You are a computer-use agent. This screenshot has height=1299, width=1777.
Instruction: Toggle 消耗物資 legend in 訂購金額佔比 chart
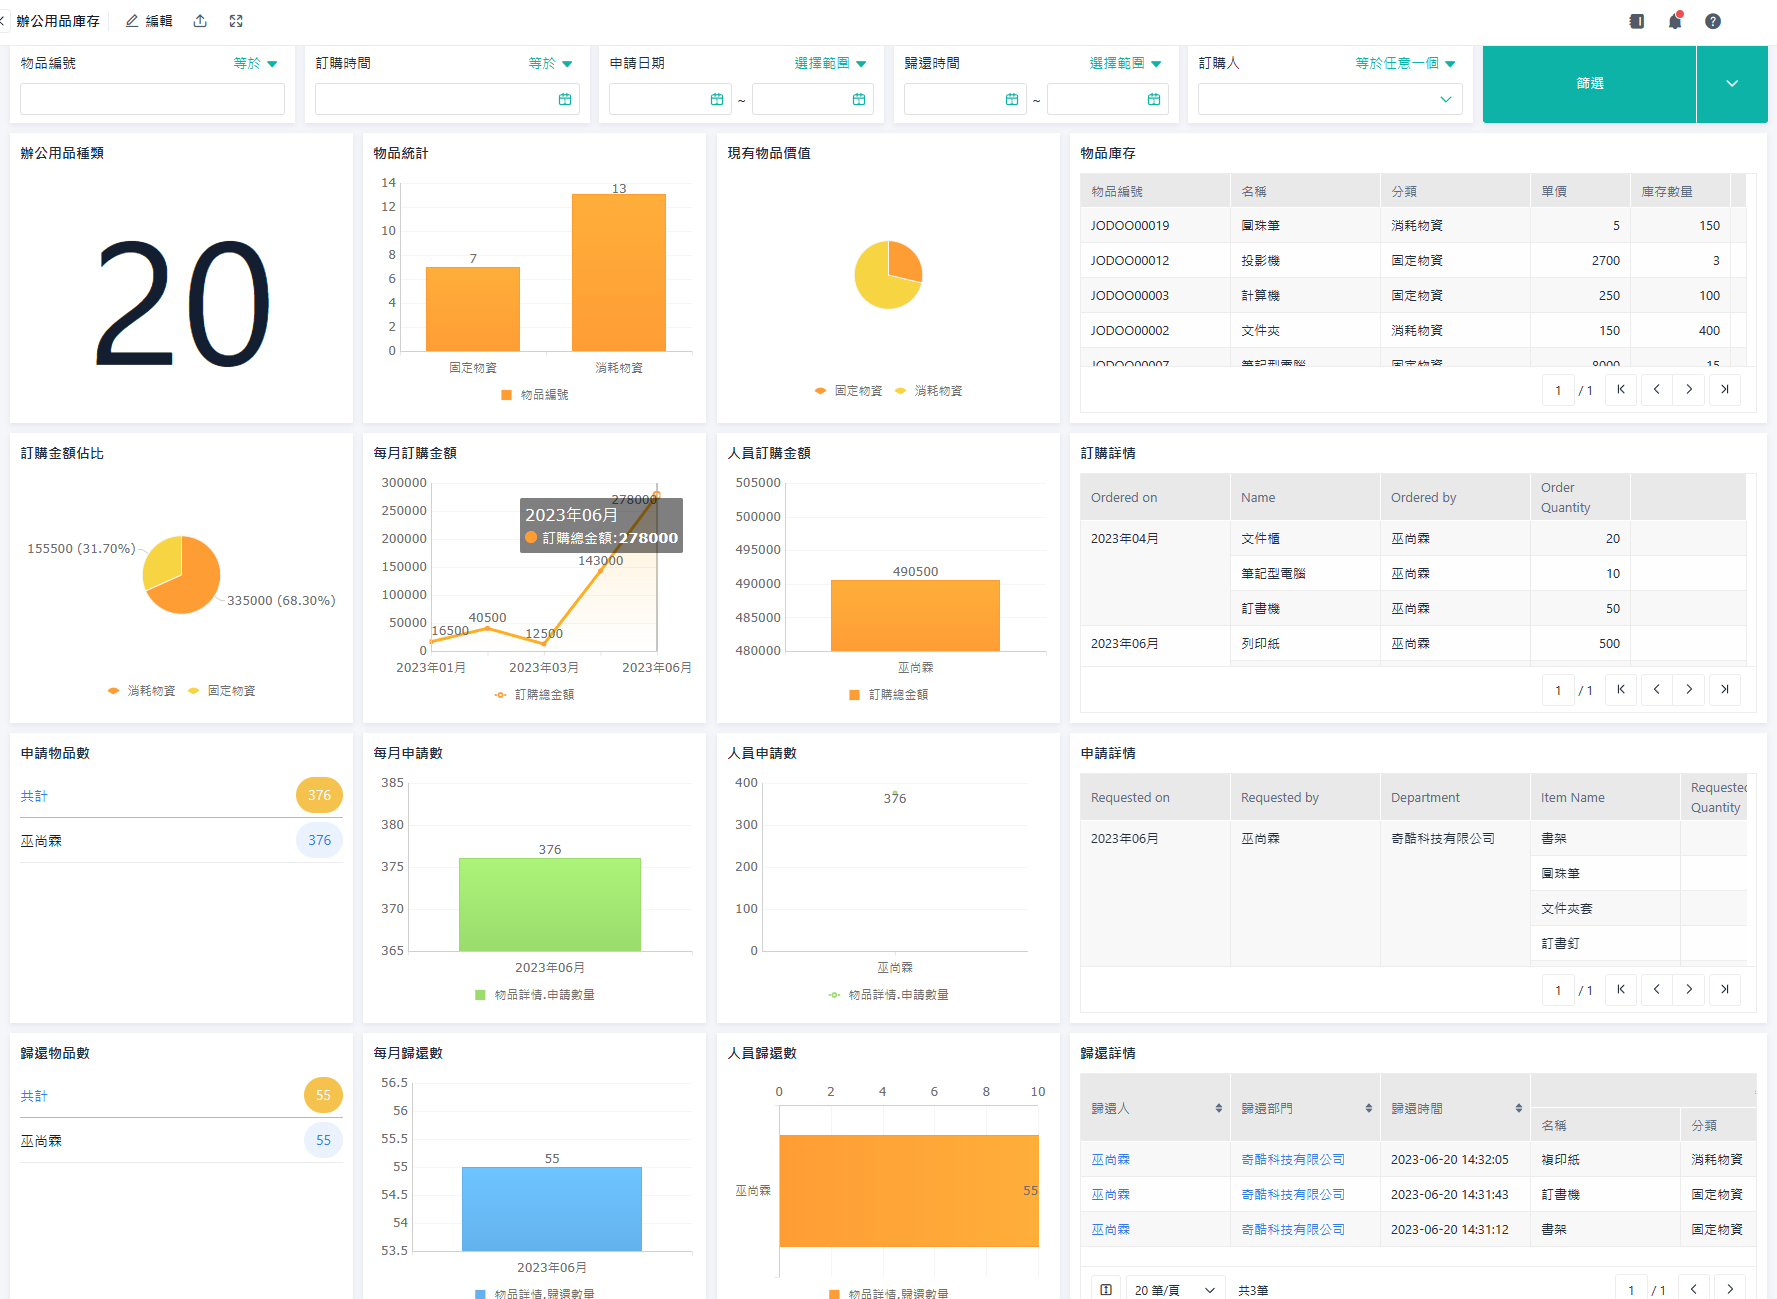141,691
